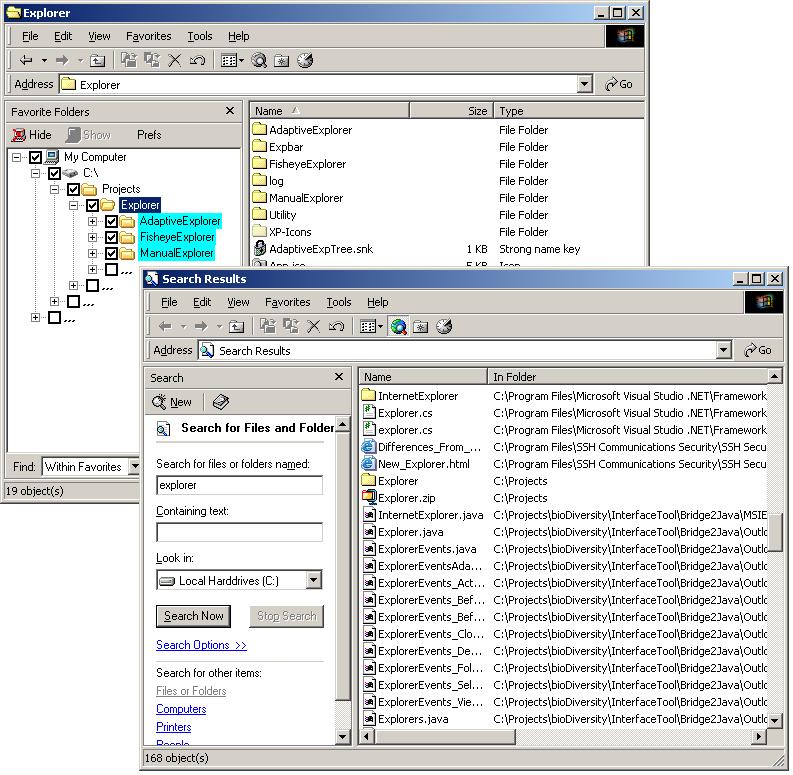Select Explorer.zip file icon in results
The image size is (793, 775).
[369, 497]
